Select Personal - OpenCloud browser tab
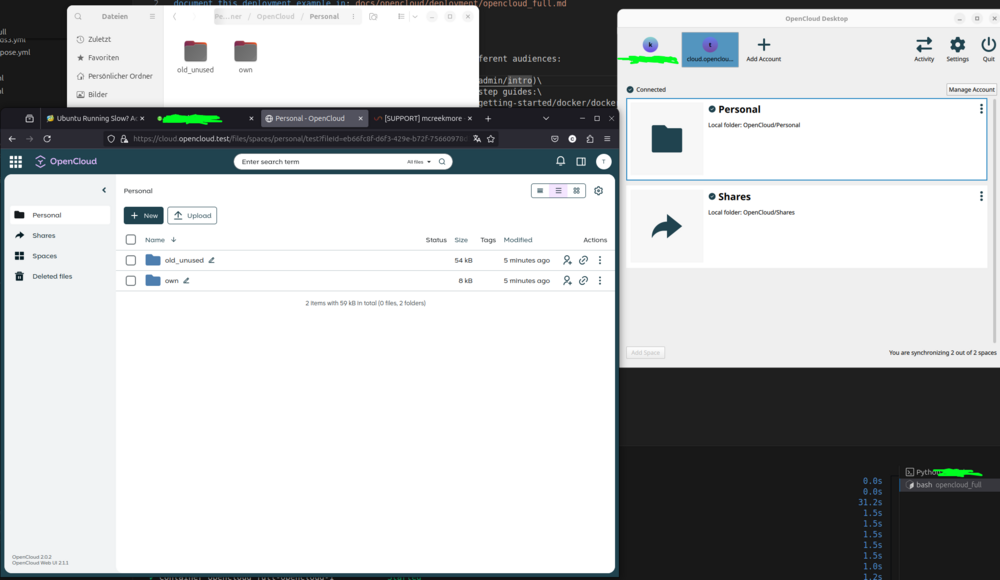 tap(314, 119)
